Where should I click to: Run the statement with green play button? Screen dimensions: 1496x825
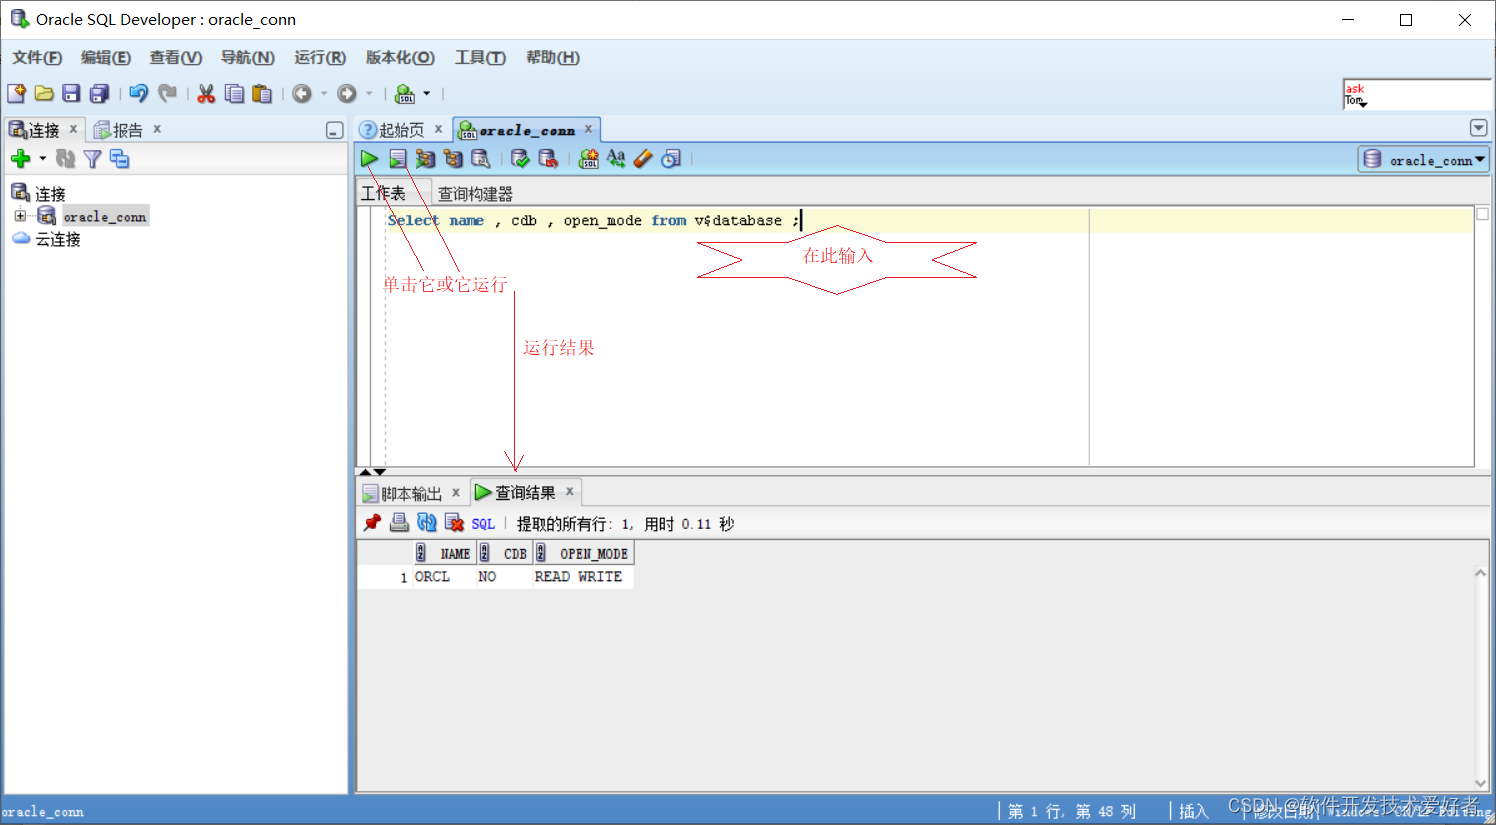pyautogui.click(x=369, y=158)
